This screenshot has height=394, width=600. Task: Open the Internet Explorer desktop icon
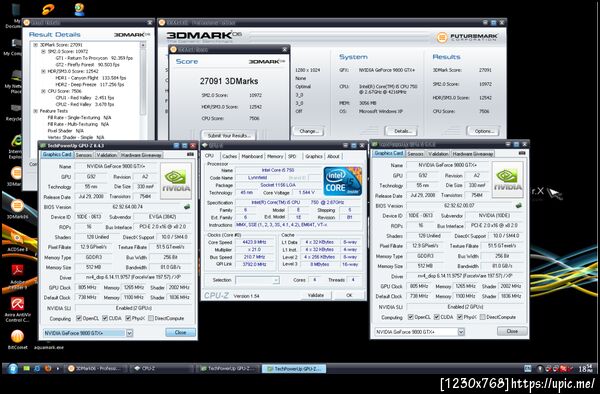15,147
